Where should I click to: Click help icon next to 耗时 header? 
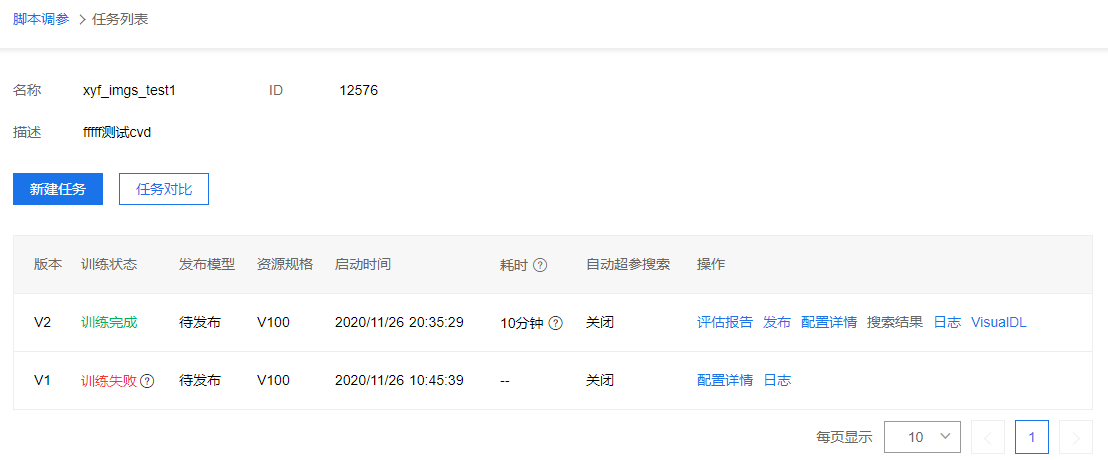coord(540,265)
